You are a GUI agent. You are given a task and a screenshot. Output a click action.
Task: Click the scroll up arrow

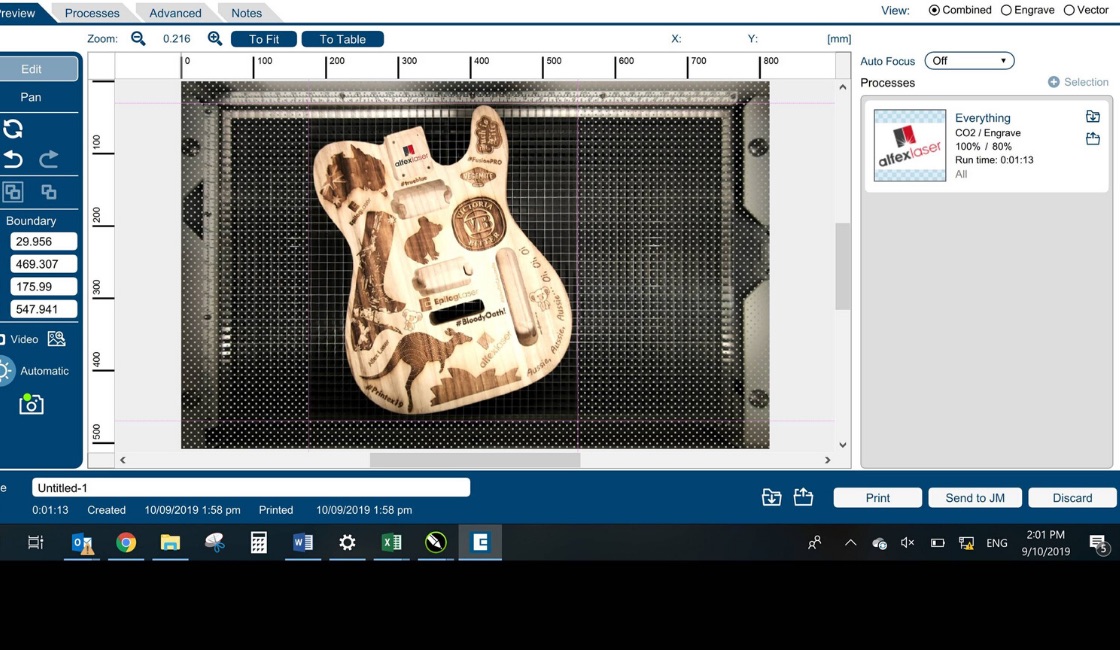843,87
